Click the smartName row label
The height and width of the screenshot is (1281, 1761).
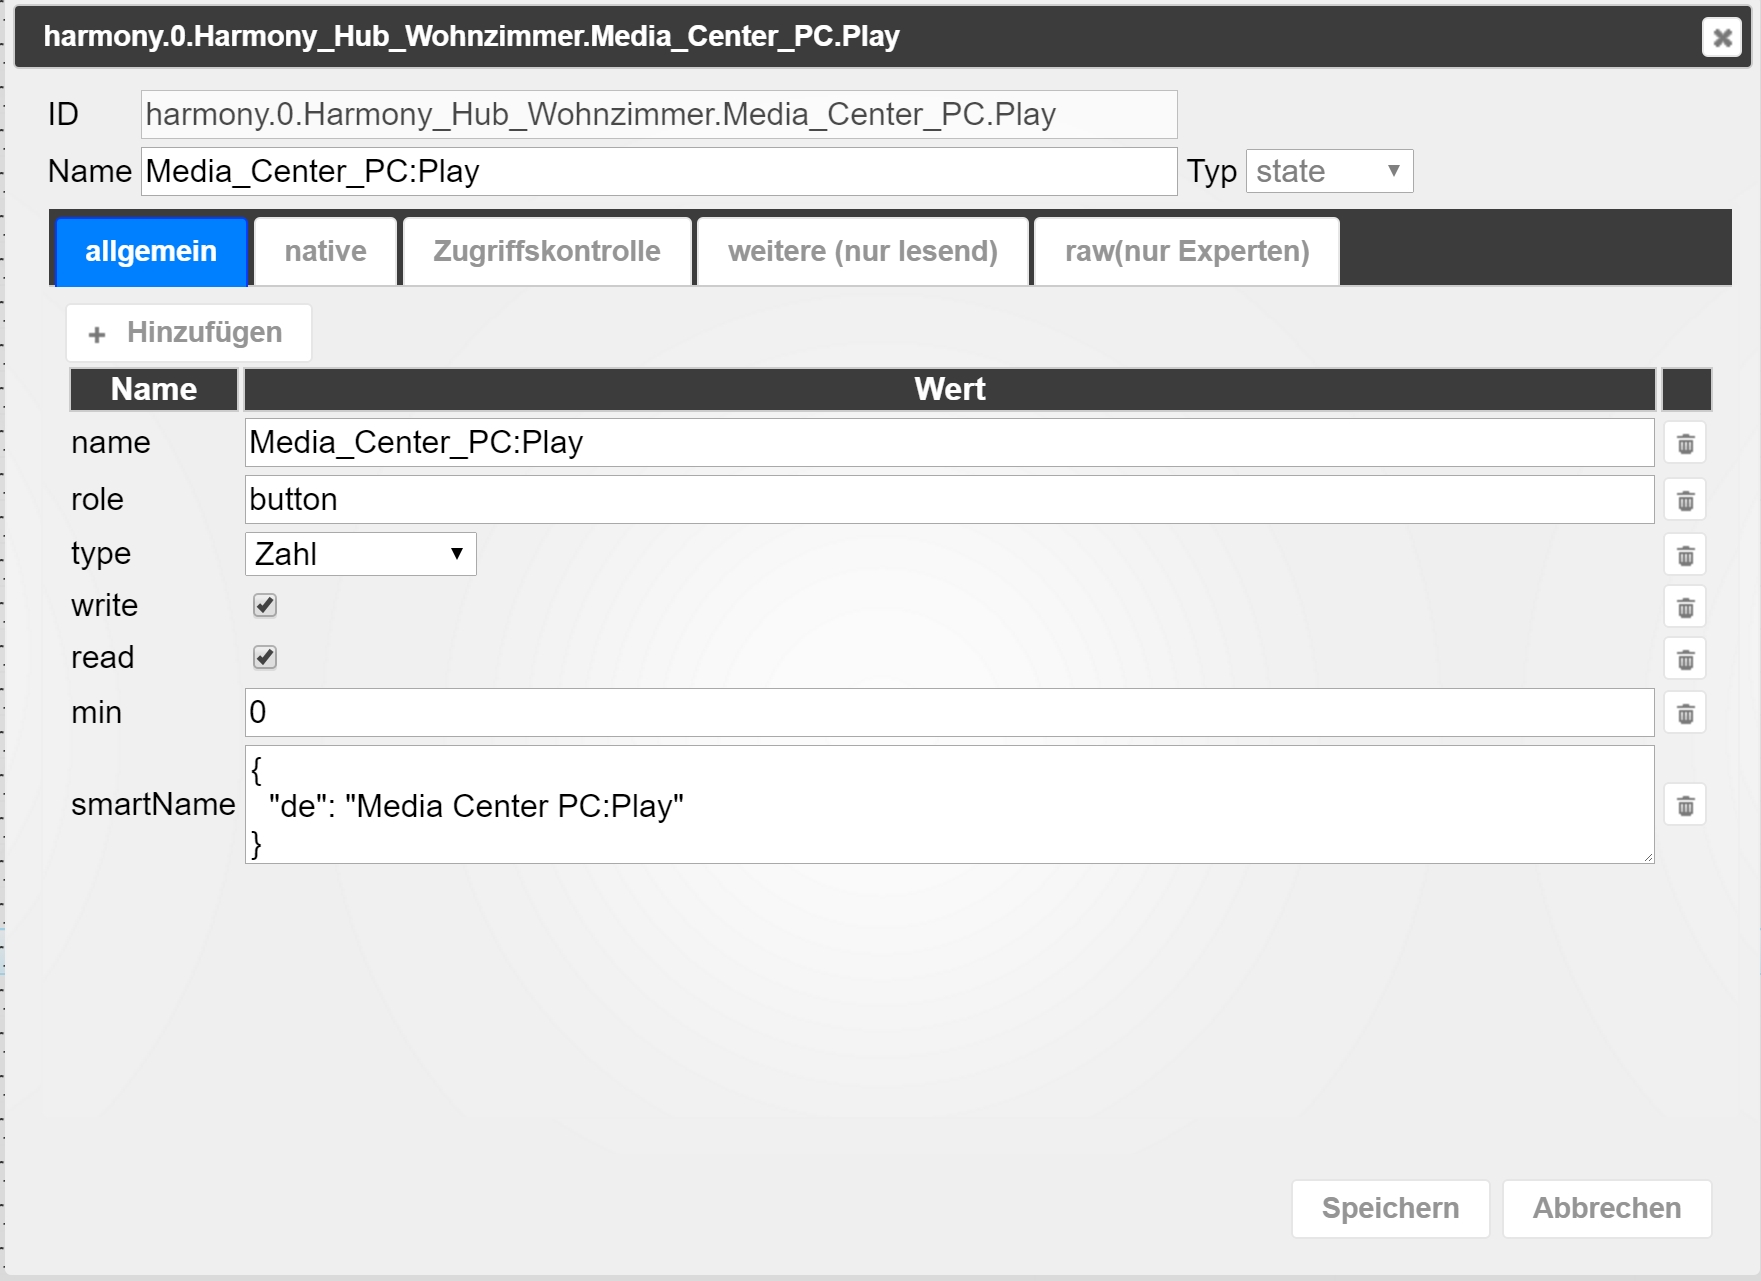click(x=153, y=804)
